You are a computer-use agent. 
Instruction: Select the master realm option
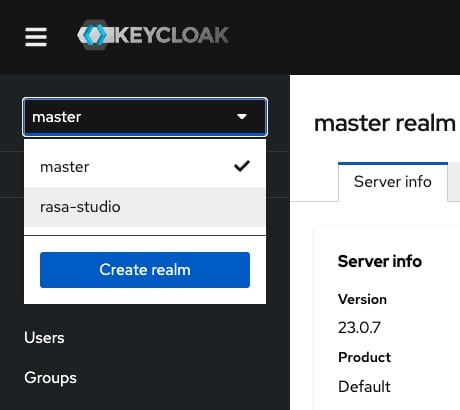145,167
